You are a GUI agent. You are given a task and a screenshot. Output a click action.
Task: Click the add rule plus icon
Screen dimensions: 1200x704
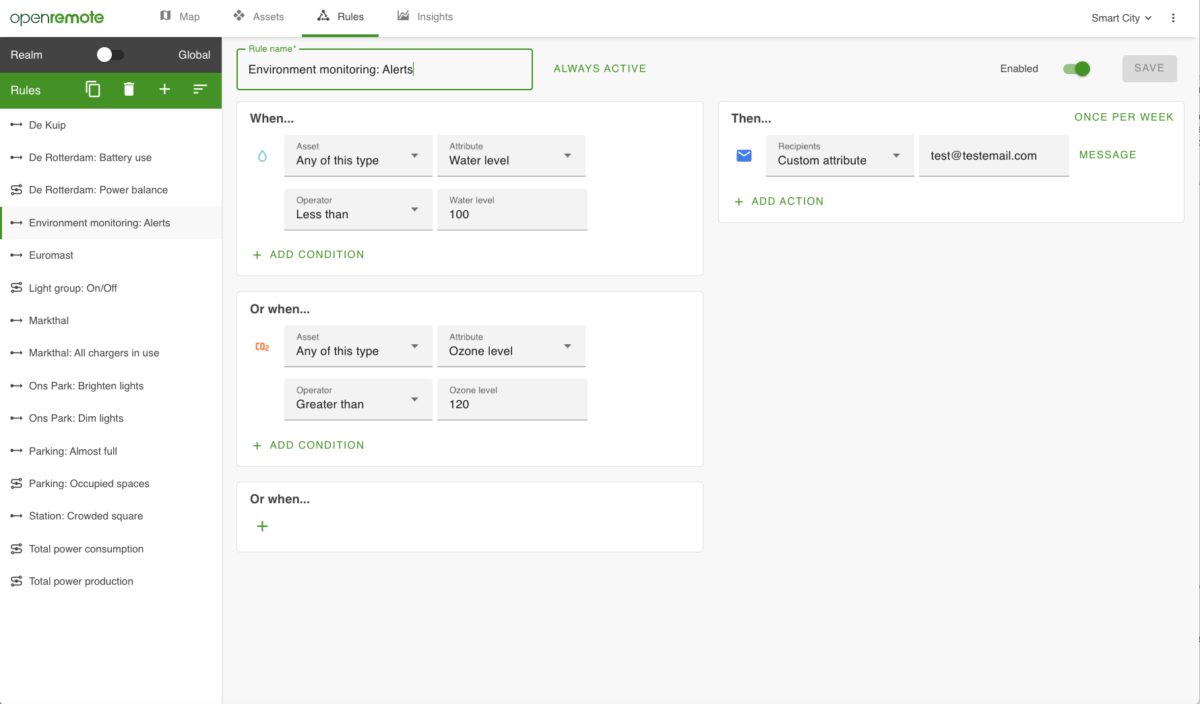pyautogui.click(x=165, y=90)
